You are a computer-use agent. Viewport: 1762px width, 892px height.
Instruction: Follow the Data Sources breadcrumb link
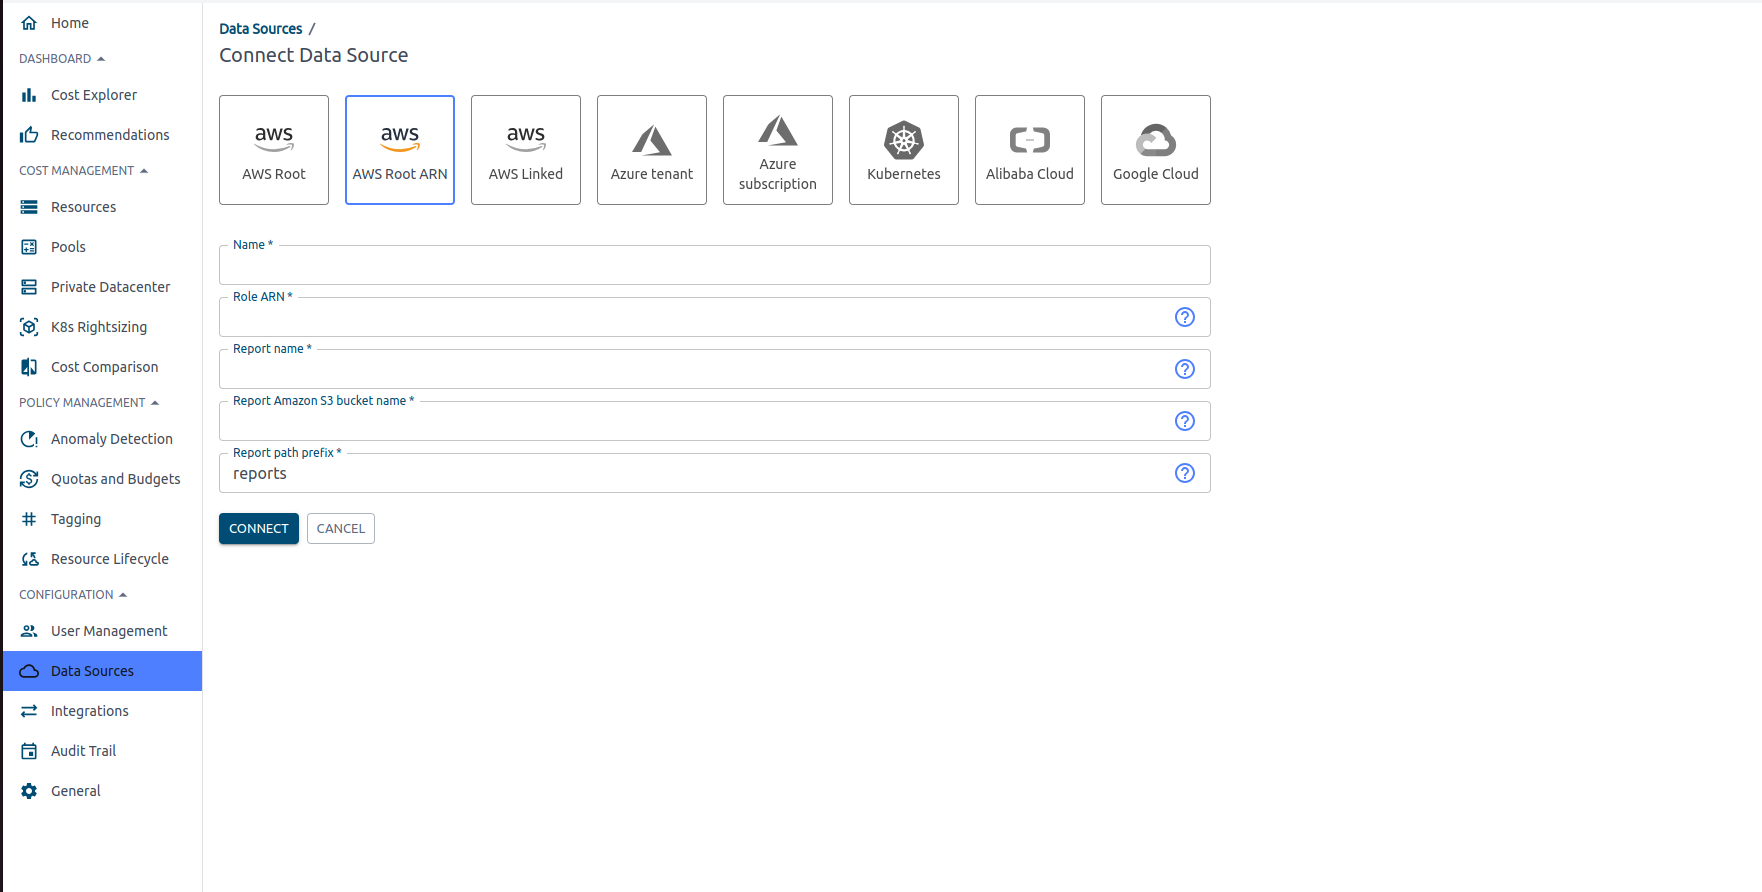261,29
